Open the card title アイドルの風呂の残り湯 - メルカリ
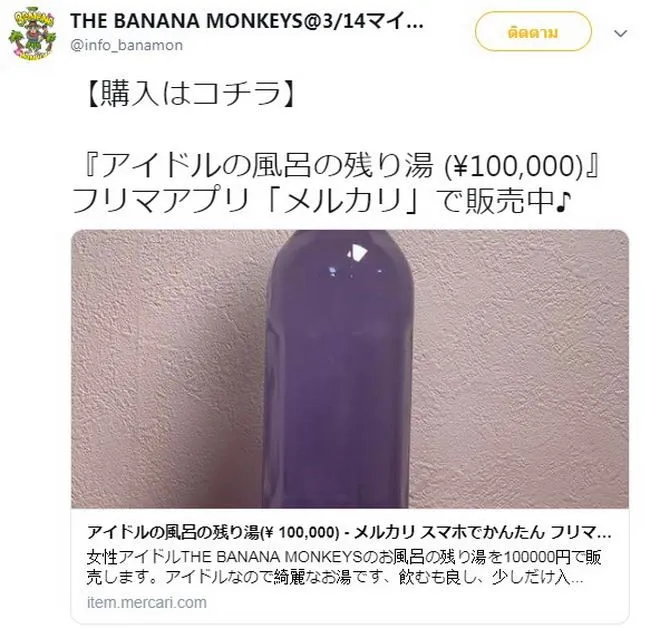 click(x=349, y=533)
